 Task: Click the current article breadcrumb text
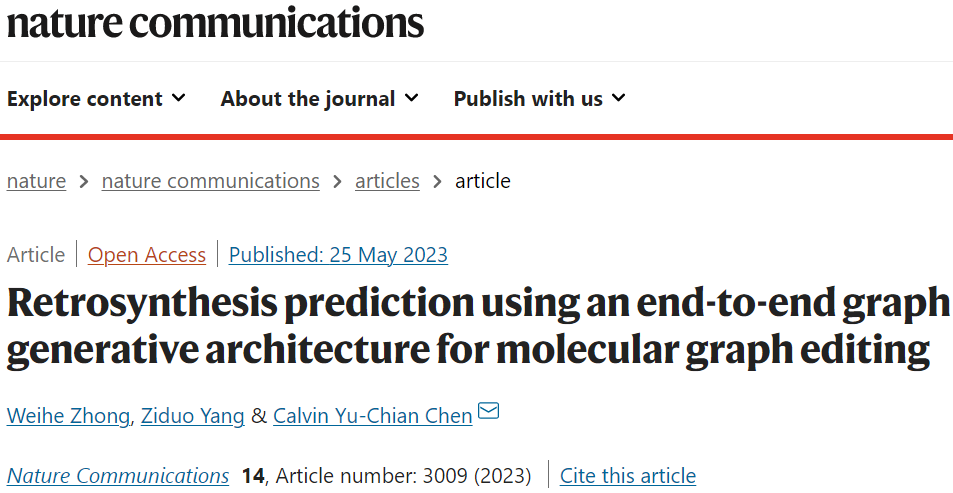483,181
